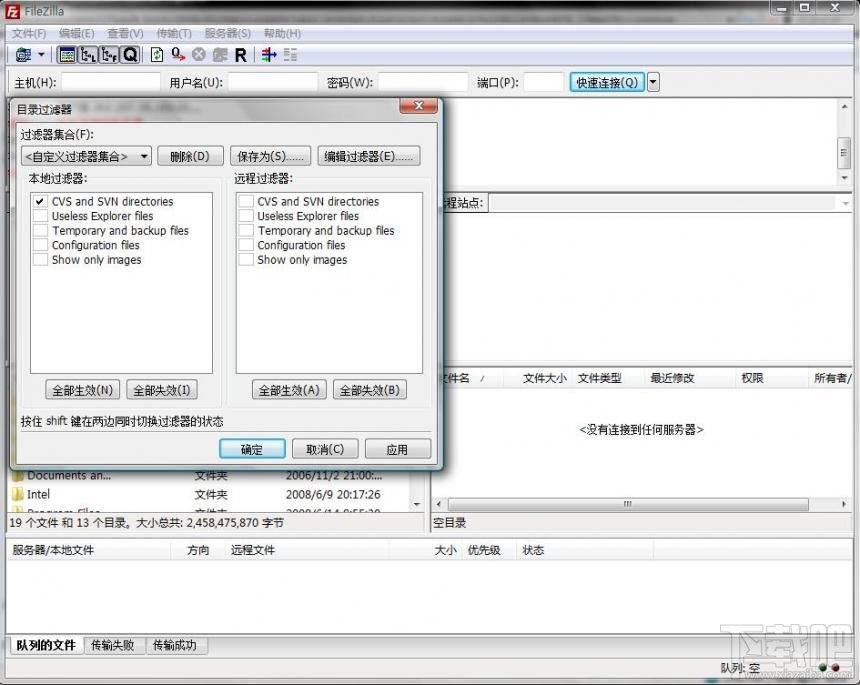Click the 保存为(S) button

(x=270, y=156)
